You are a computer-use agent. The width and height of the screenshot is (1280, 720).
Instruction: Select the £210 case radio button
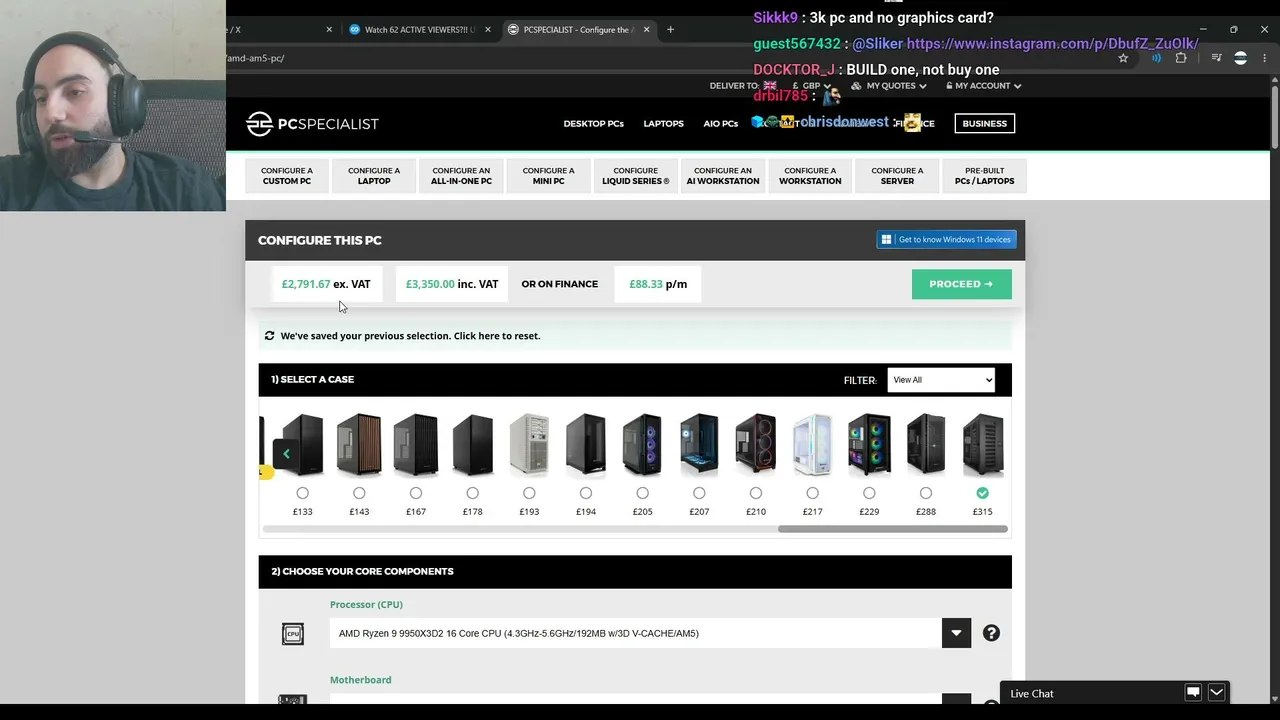tap(756, 493)
